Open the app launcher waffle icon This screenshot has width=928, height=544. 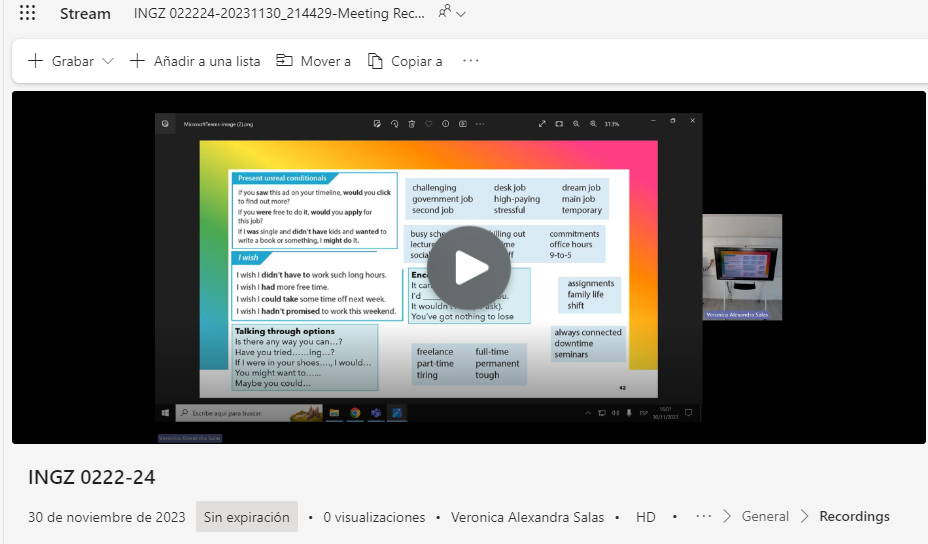click(27, 14)
